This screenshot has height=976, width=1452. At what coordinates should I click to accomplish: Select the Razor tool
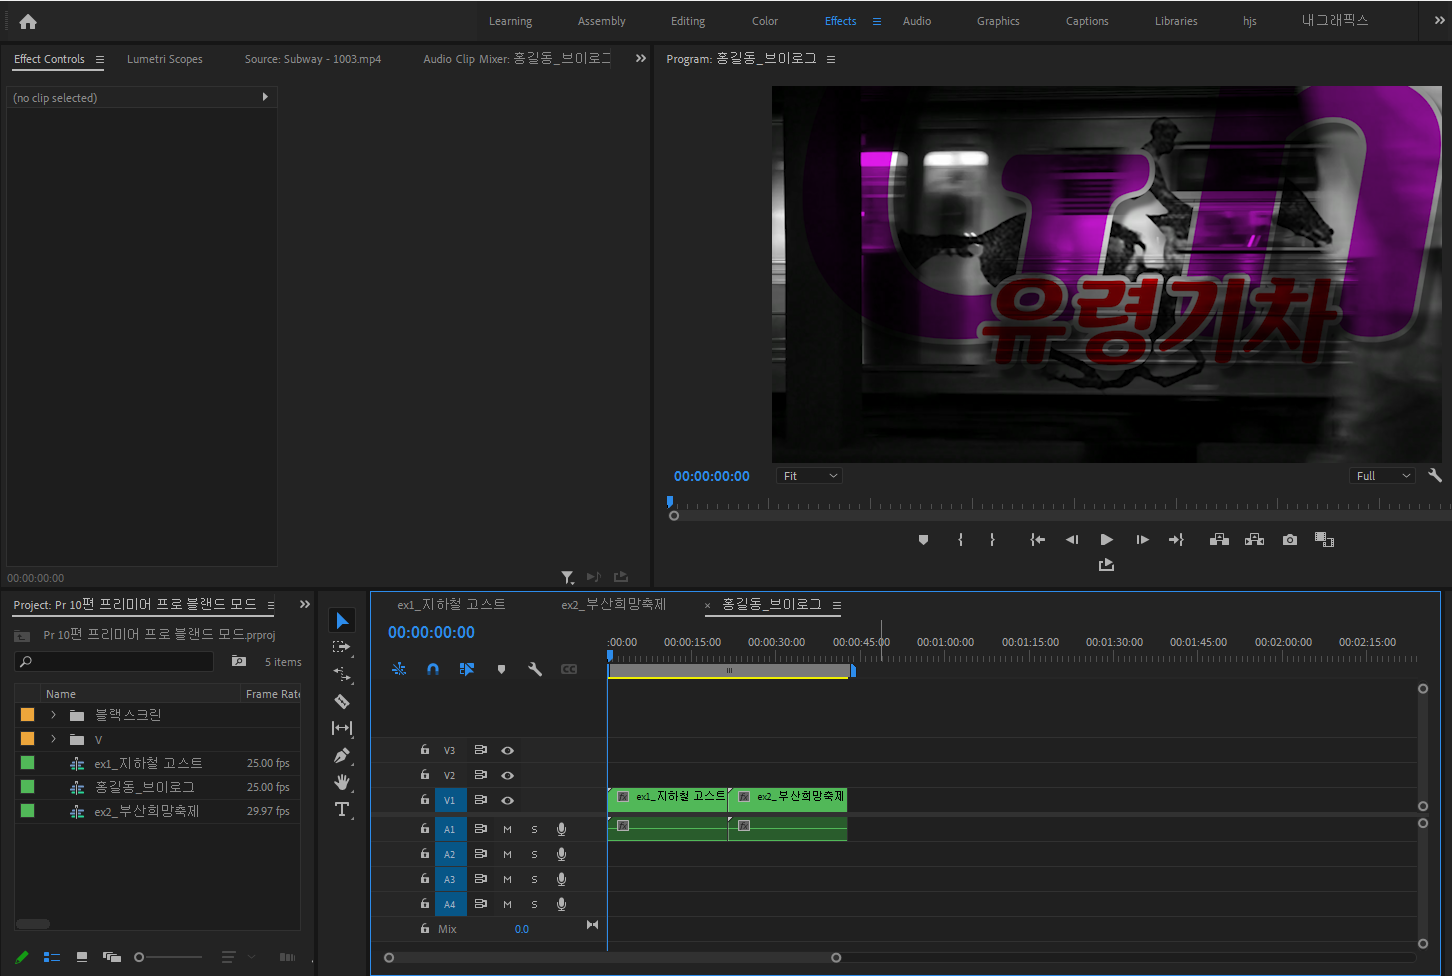[342, 701]
